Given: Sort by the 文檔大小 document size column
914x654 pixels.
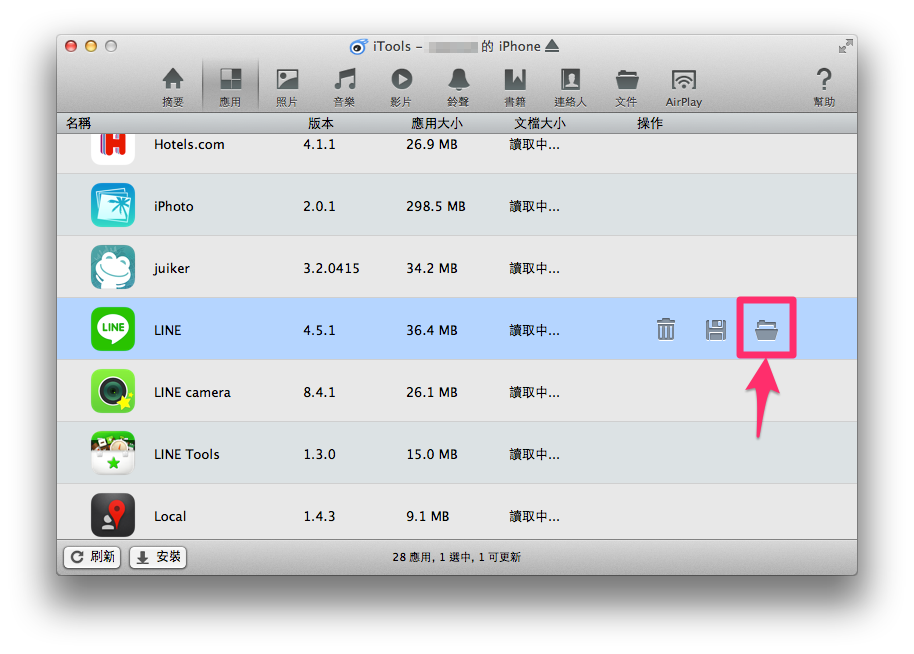Looking at the screenshot, I should tap(540, 123).
